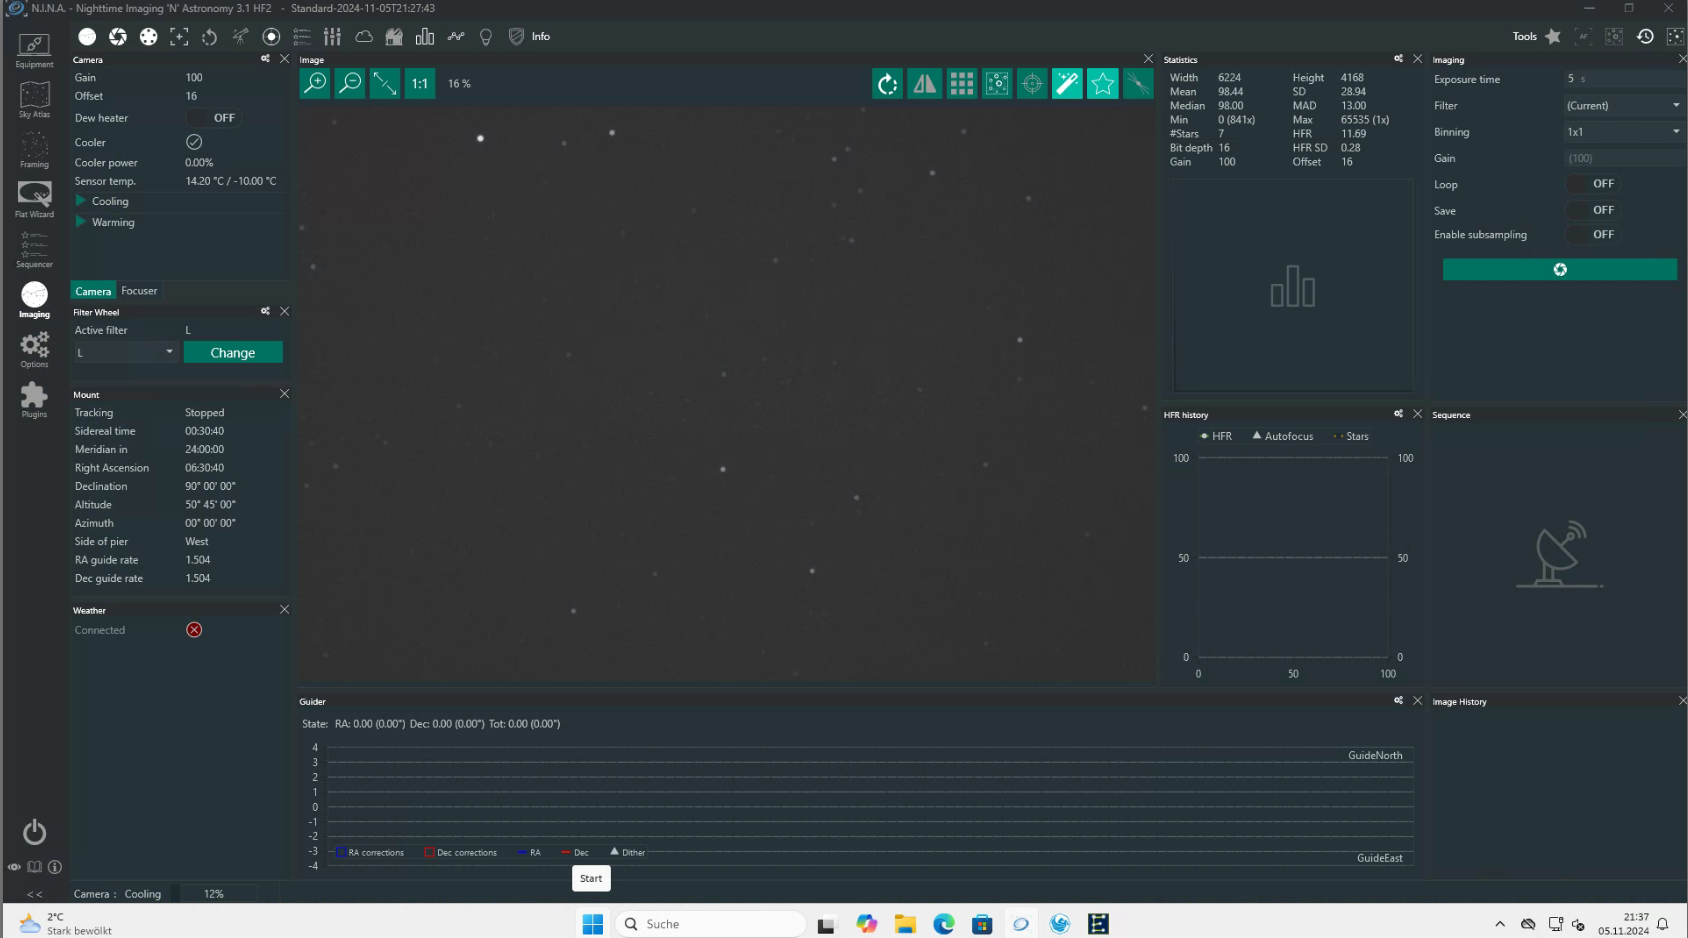Zoom in on the image
This screenshot has height=938, width=1688.
point(315,83)
